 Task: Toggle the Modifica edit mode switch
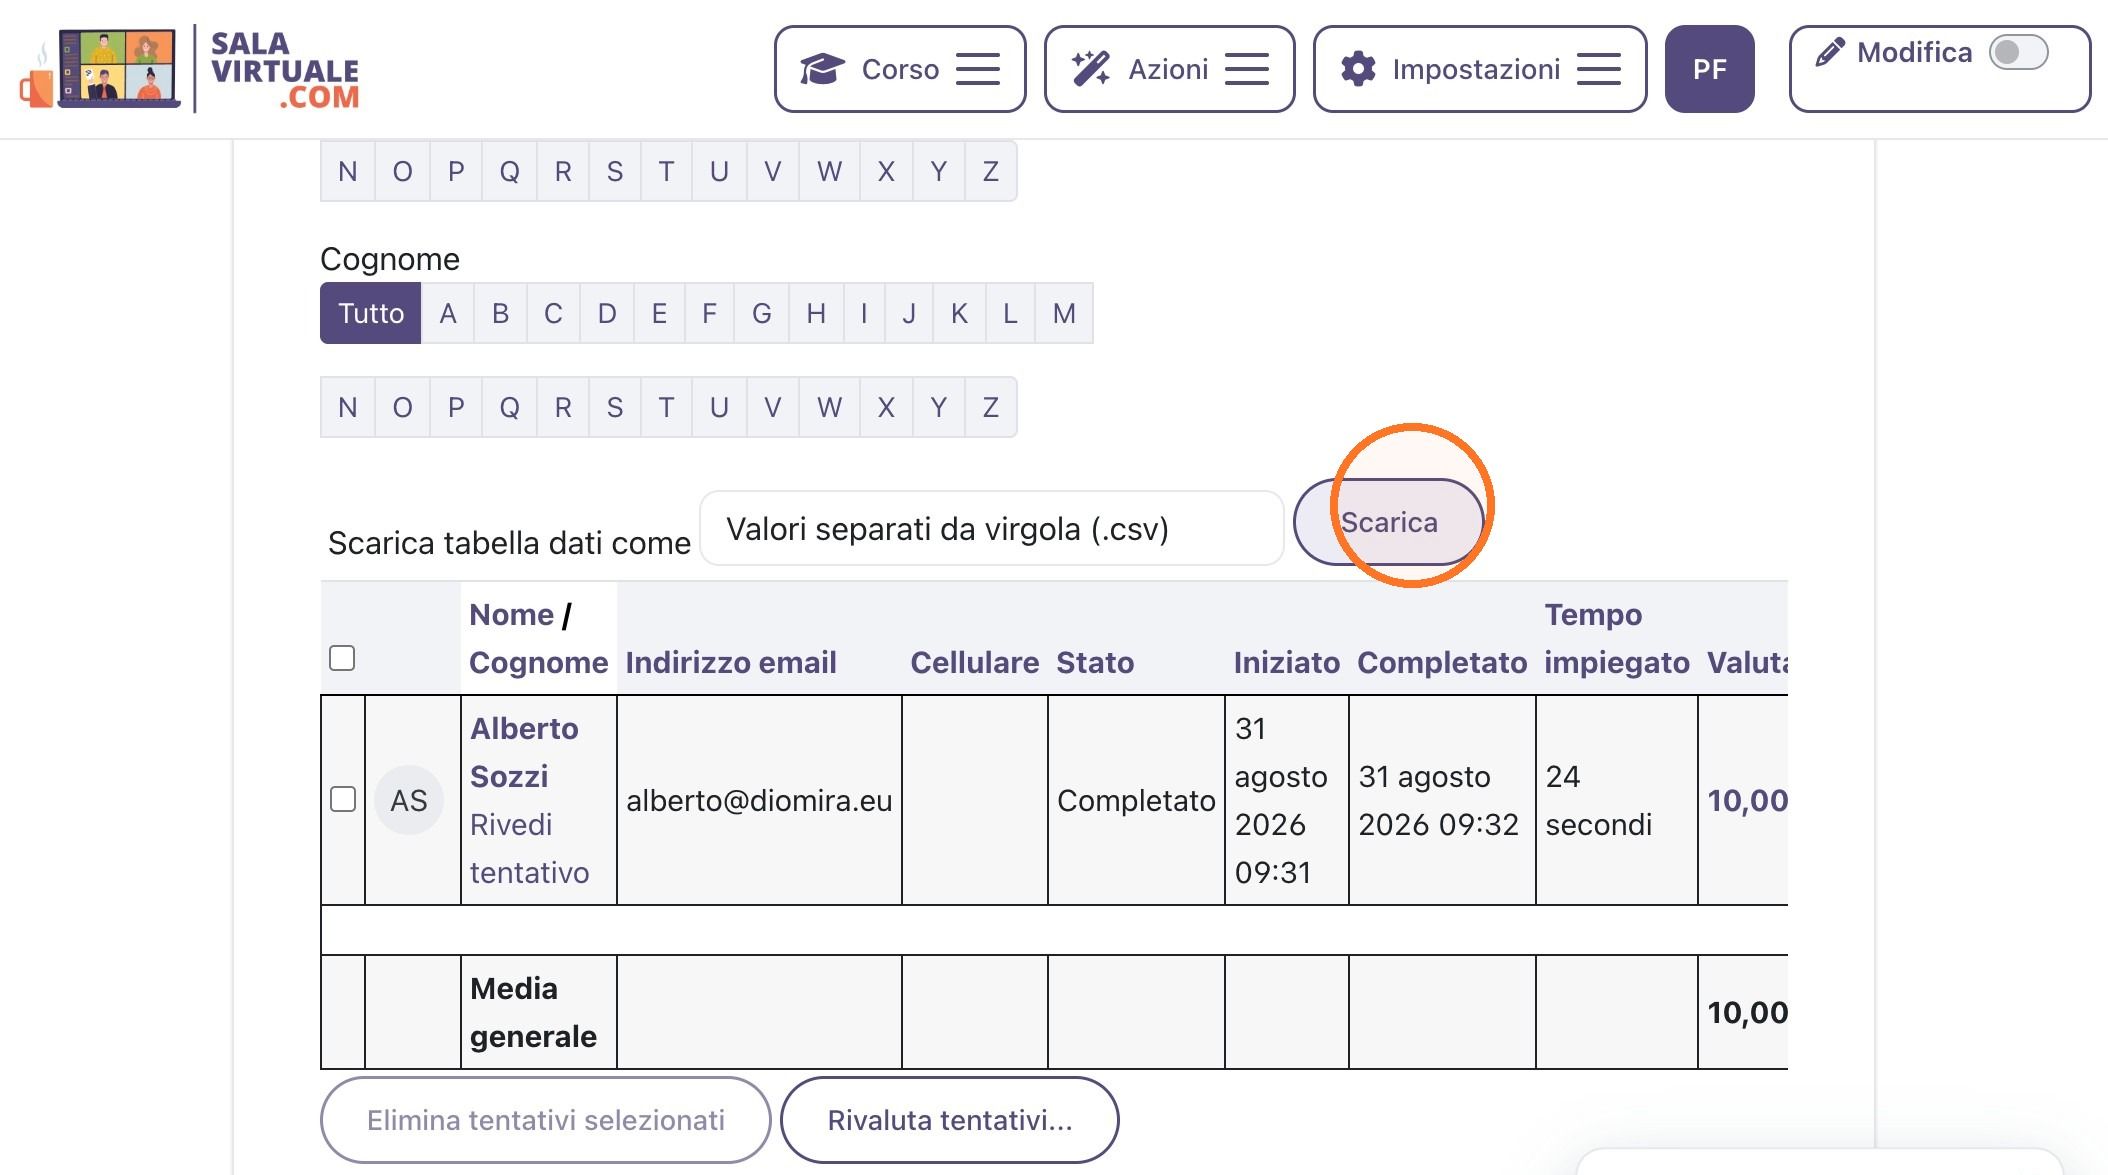pyautogui.click(x=2018, y=52)
